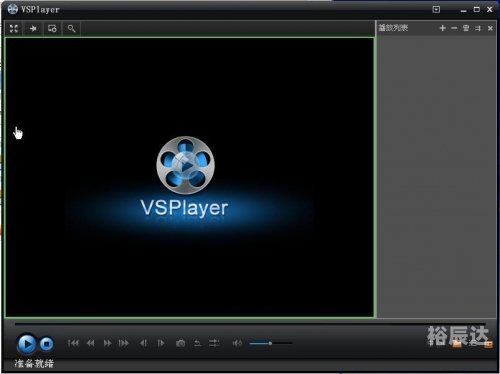
Task: Mute audio with the speaker icon
Action: tap(237, 343)
